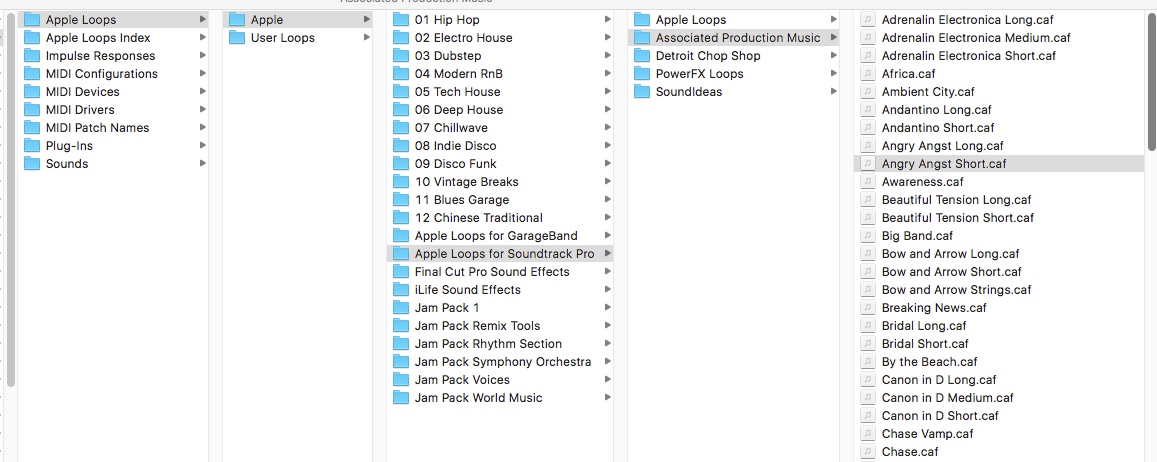Screen dimensions: 1157x462
Task: Expand the Apple Loops for GarageBand arrow
Action: pos(607,235)
